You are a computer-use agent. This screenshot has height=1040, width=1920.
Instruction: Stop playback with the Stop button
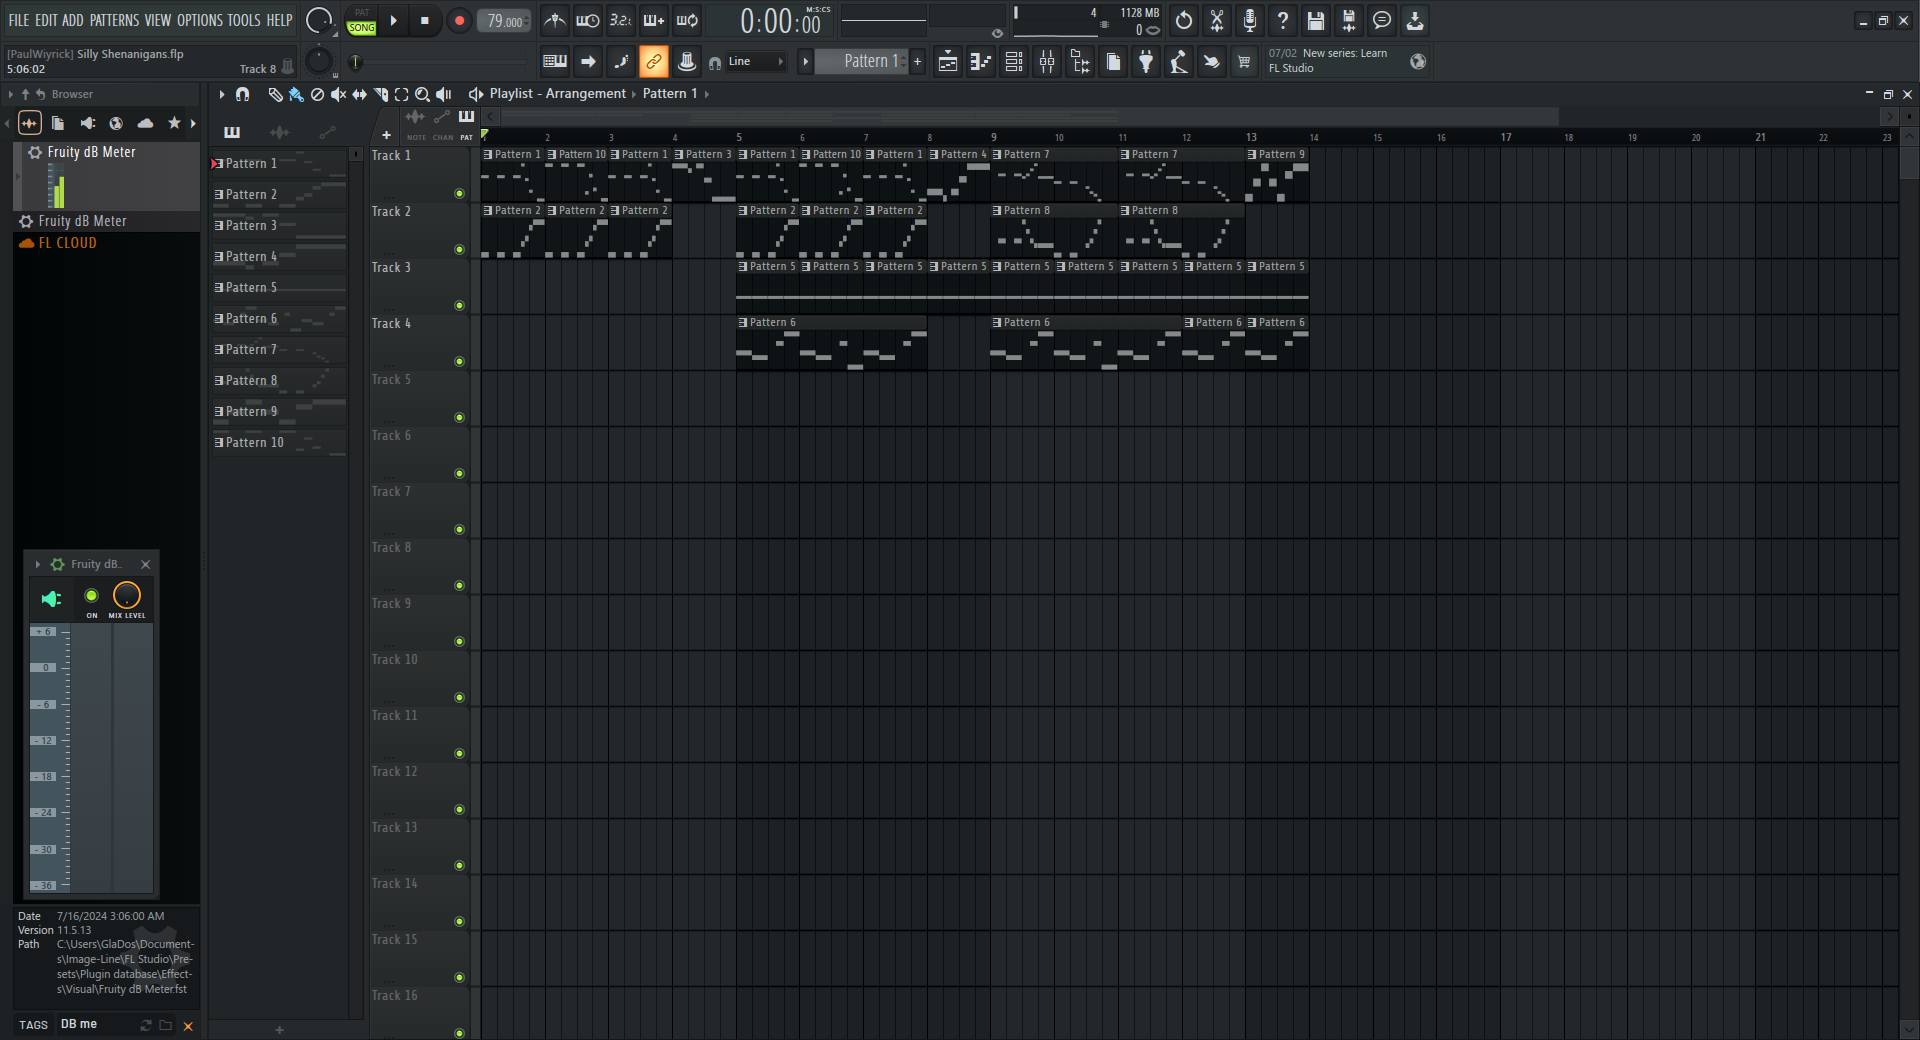click(x=424, y=20)
